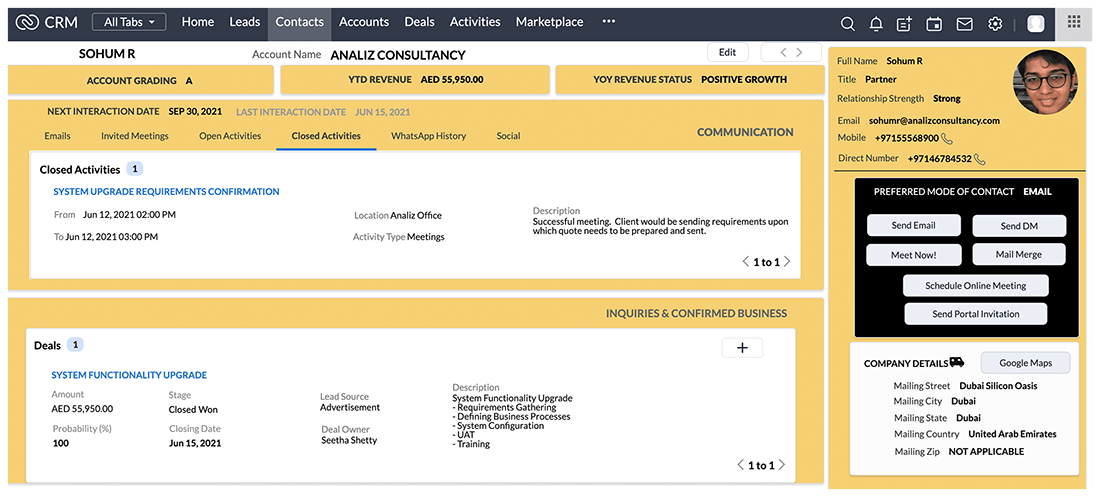Open the Activities module
The width and height of the screenshot is (1100, 497).
475,22
